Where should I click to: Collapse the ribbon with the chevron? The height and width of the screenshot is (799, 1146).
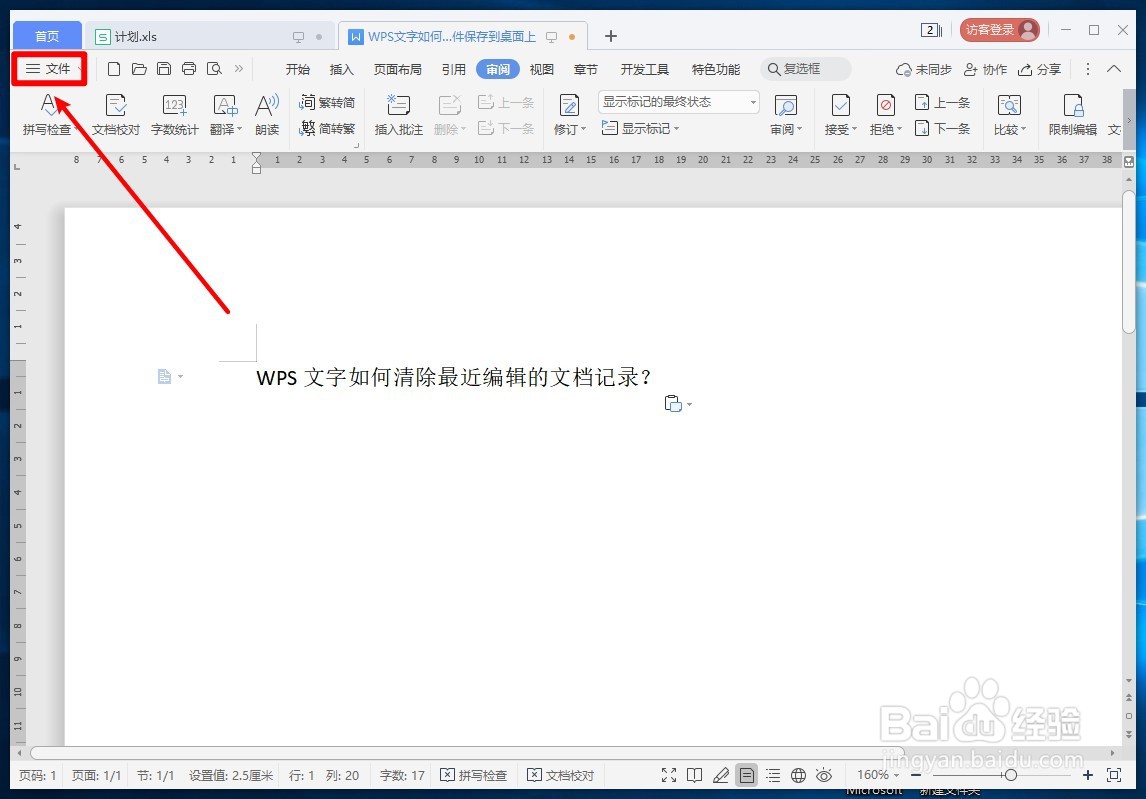point(1114,69)
